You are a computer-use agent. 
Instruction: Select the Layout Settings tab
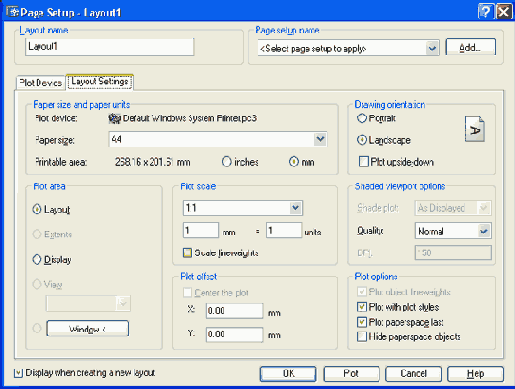coord(100,82)
